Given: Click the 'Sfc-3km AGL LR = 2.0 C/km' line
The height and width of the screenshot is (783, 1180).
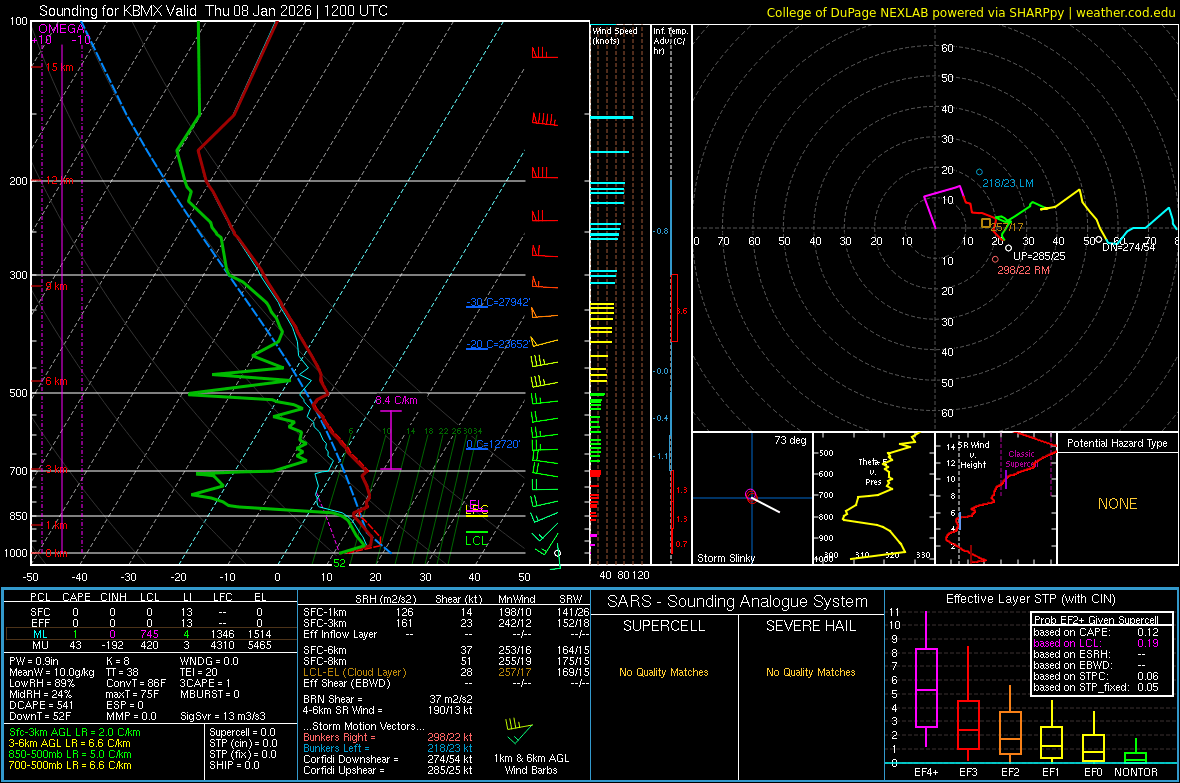Looking at the screenshot, I should pyautogui.click(x=75, y=732).
